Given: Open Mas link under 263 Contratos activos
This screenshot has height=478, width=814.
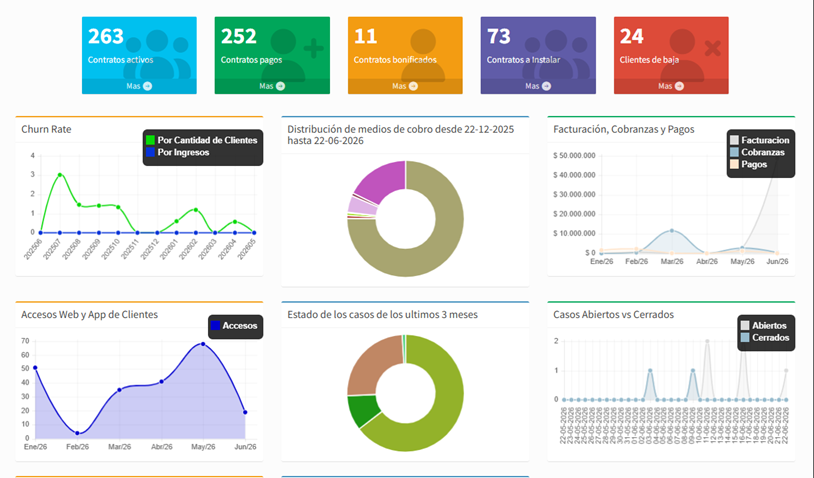Looking at the screenshot, I should click(133, 86).
